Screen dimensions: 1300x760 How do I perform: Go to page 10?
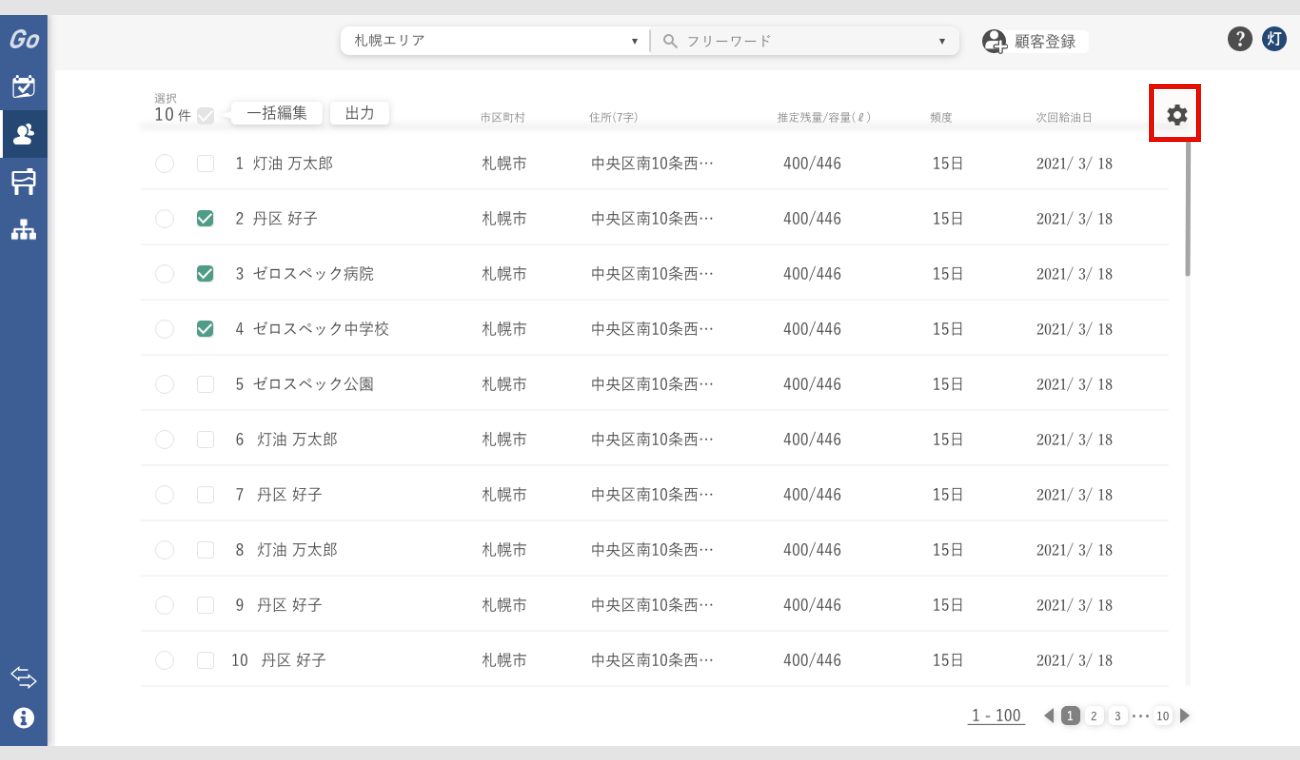pos(1162,716)
